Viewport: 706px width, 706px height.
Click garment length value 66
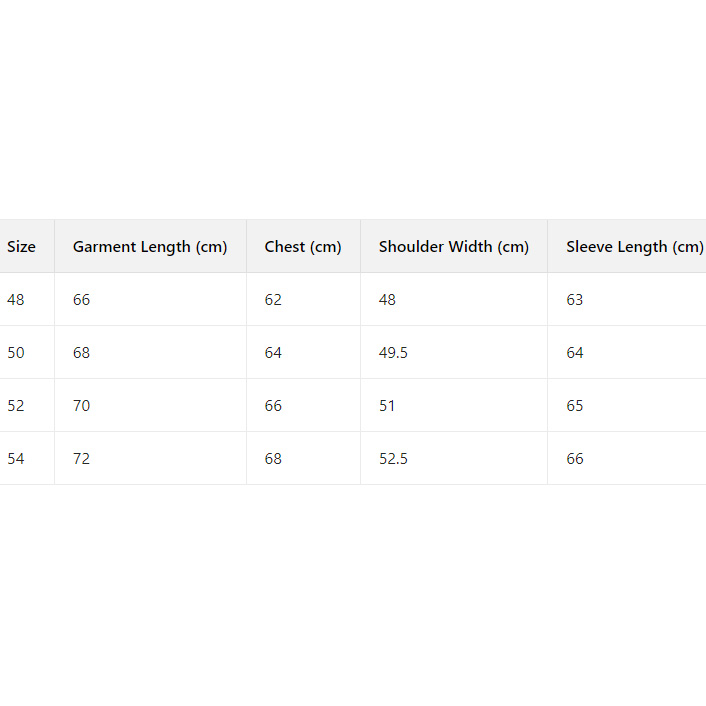pos(82,300)
